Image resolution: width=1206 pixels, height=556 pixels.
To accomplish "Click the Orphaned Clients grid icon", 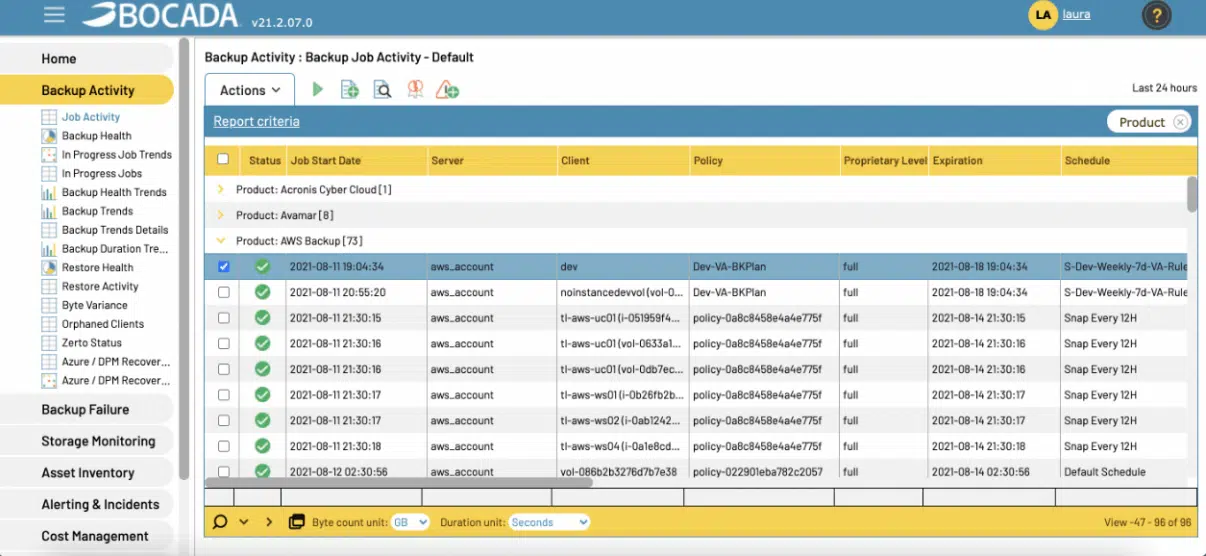I will [49, 324].
